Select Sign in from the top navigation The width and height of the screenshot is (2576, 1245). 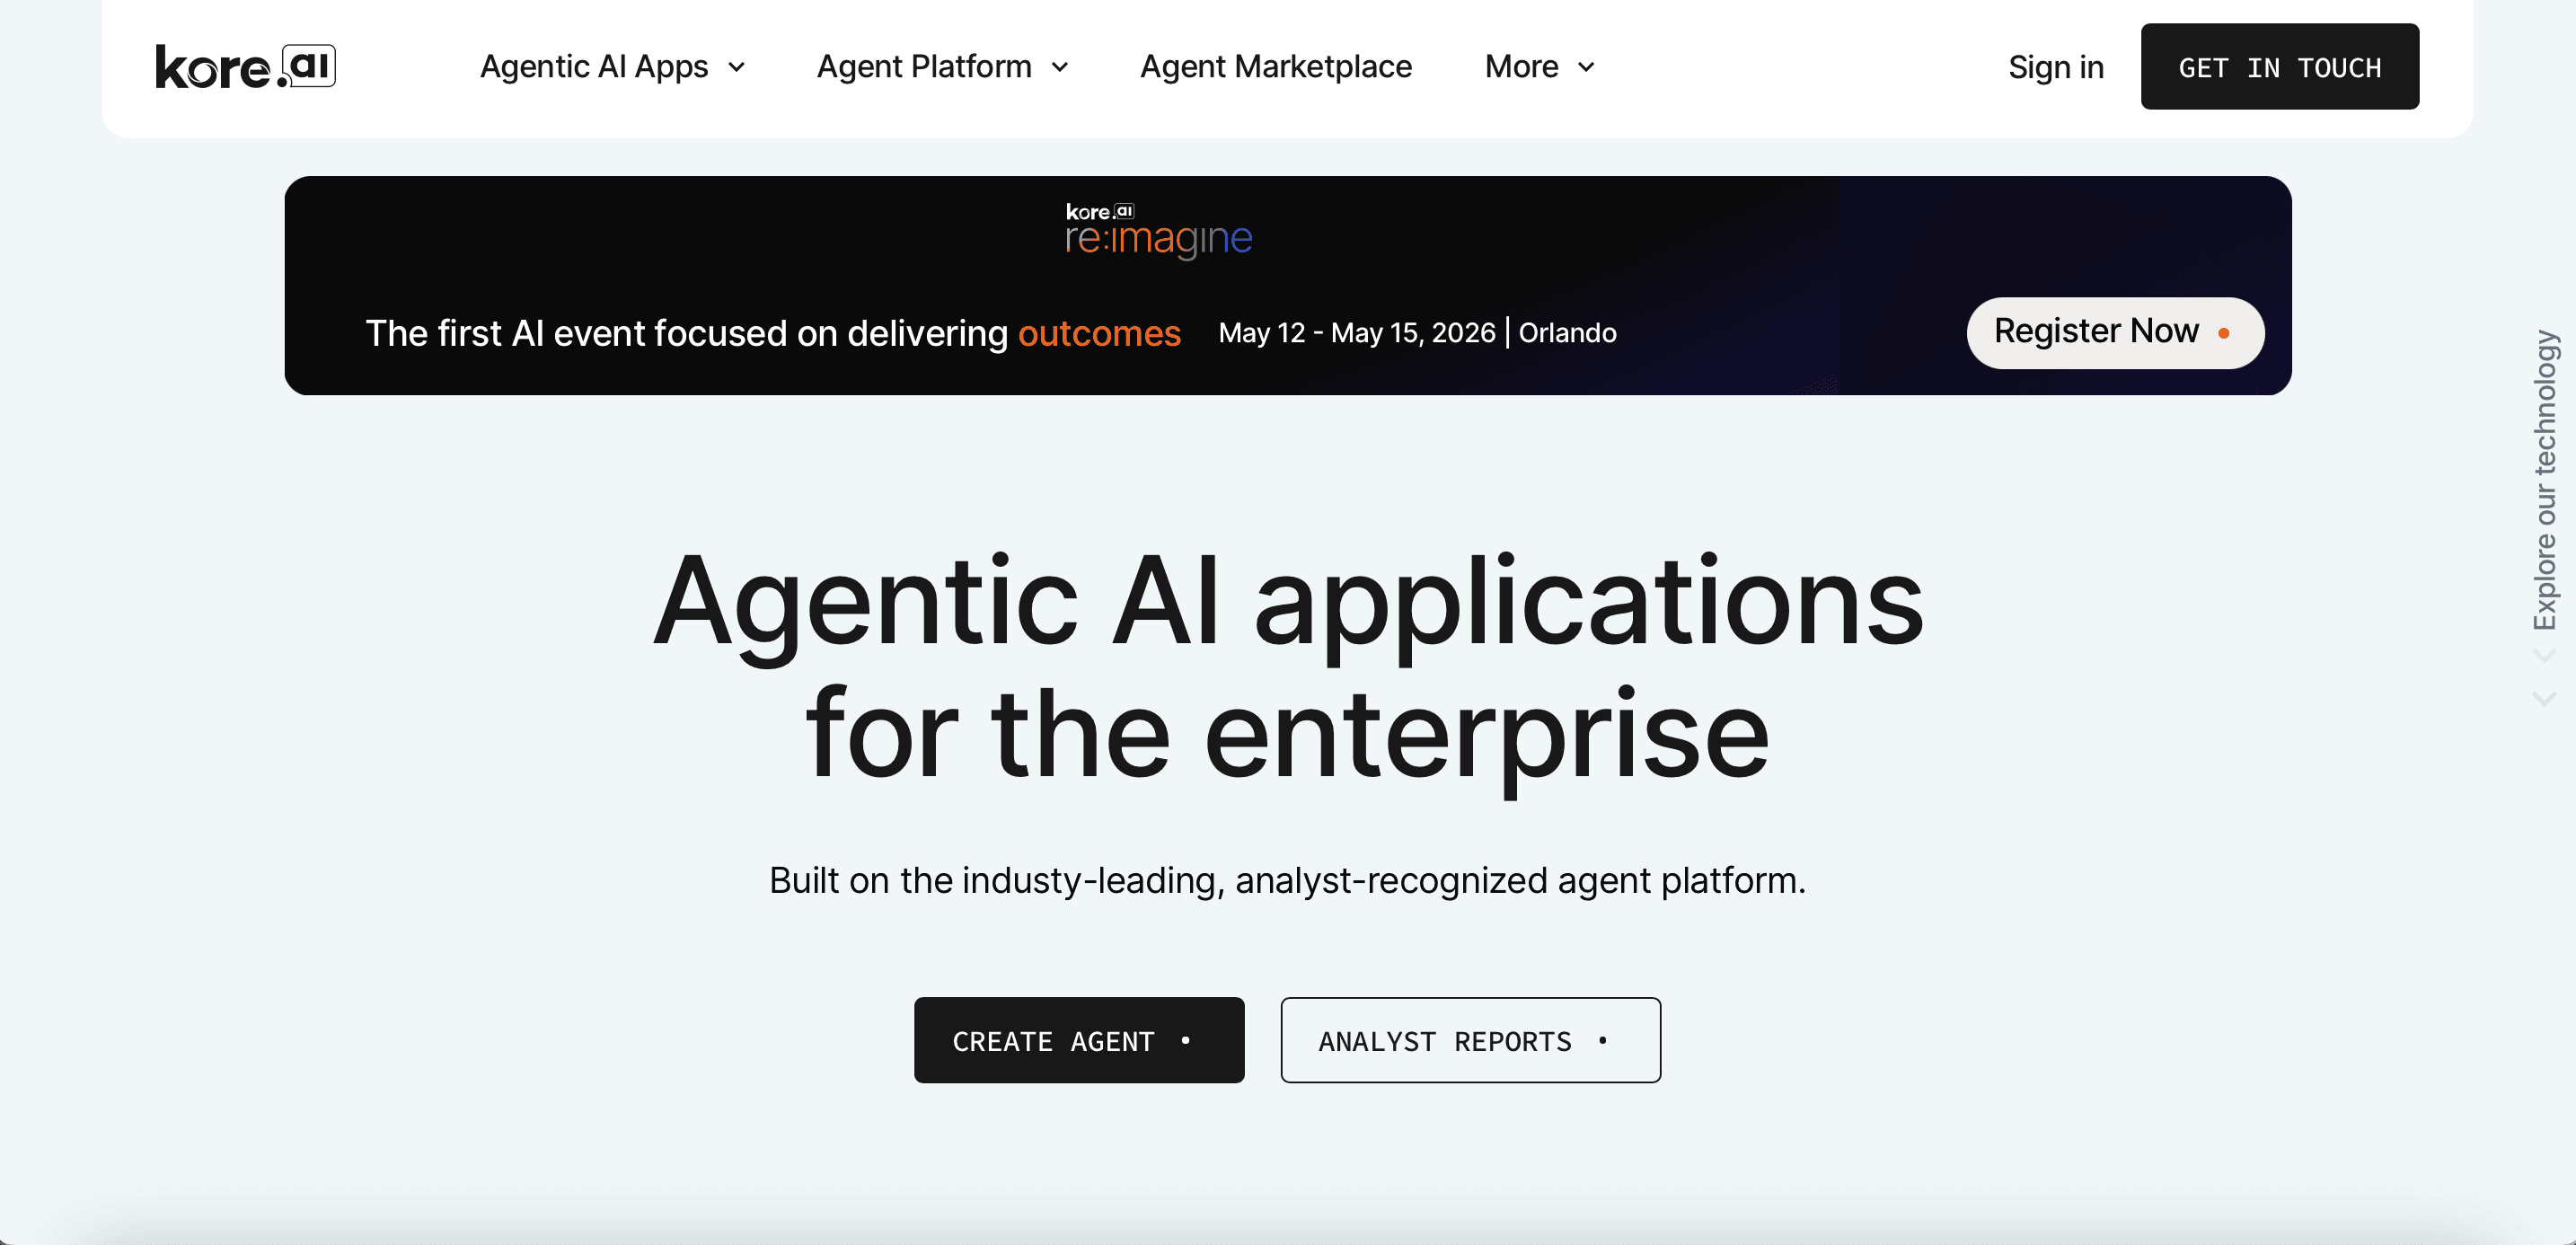pyautogui.click(x=2055, y=66)
